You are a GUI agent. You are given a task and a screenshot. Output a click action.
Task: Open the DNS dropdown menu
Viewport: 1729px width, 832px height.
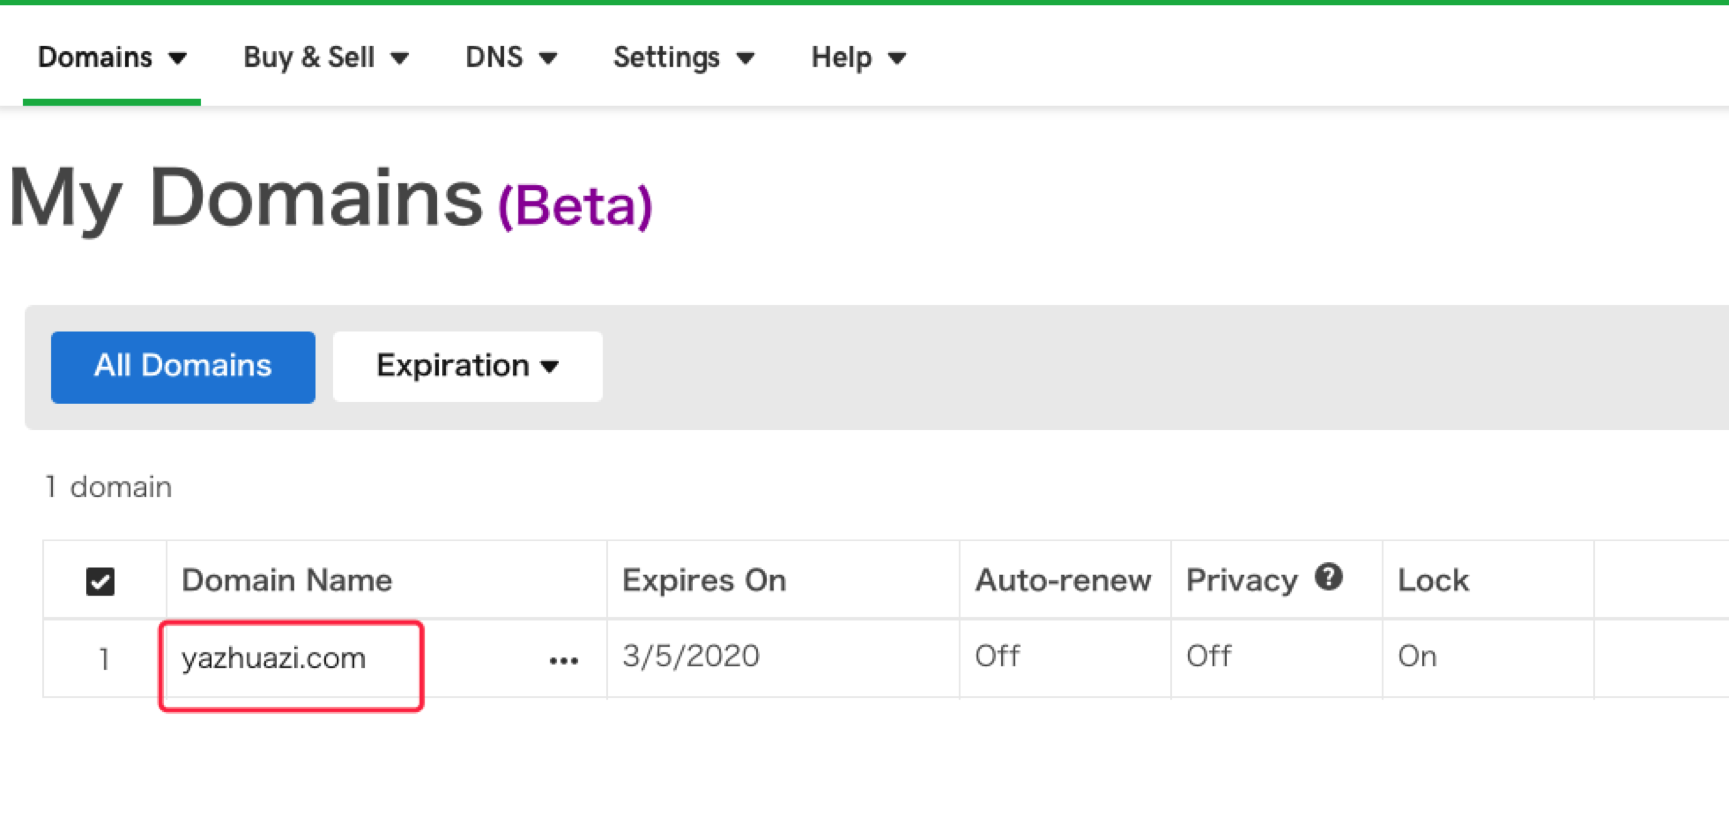pos(510,58)
